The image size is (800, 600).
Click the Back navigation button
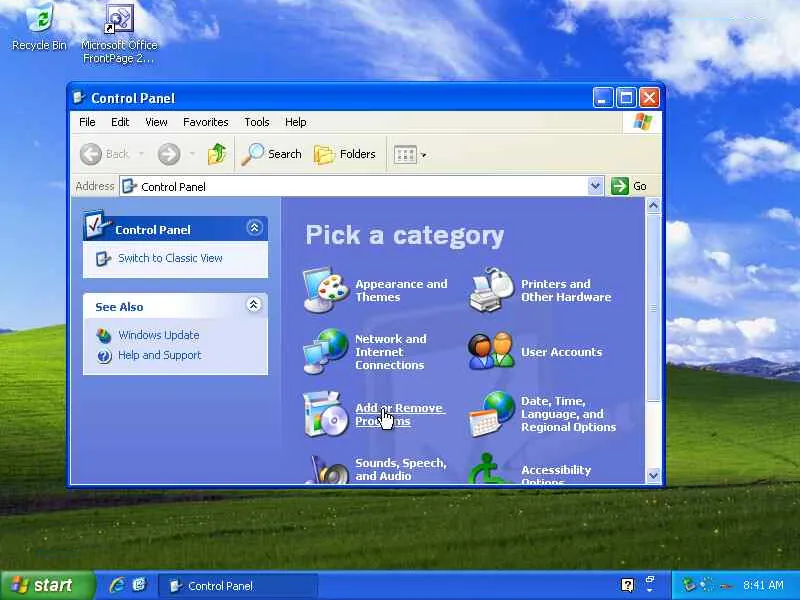pyautogui.click(x=104, y=154)
